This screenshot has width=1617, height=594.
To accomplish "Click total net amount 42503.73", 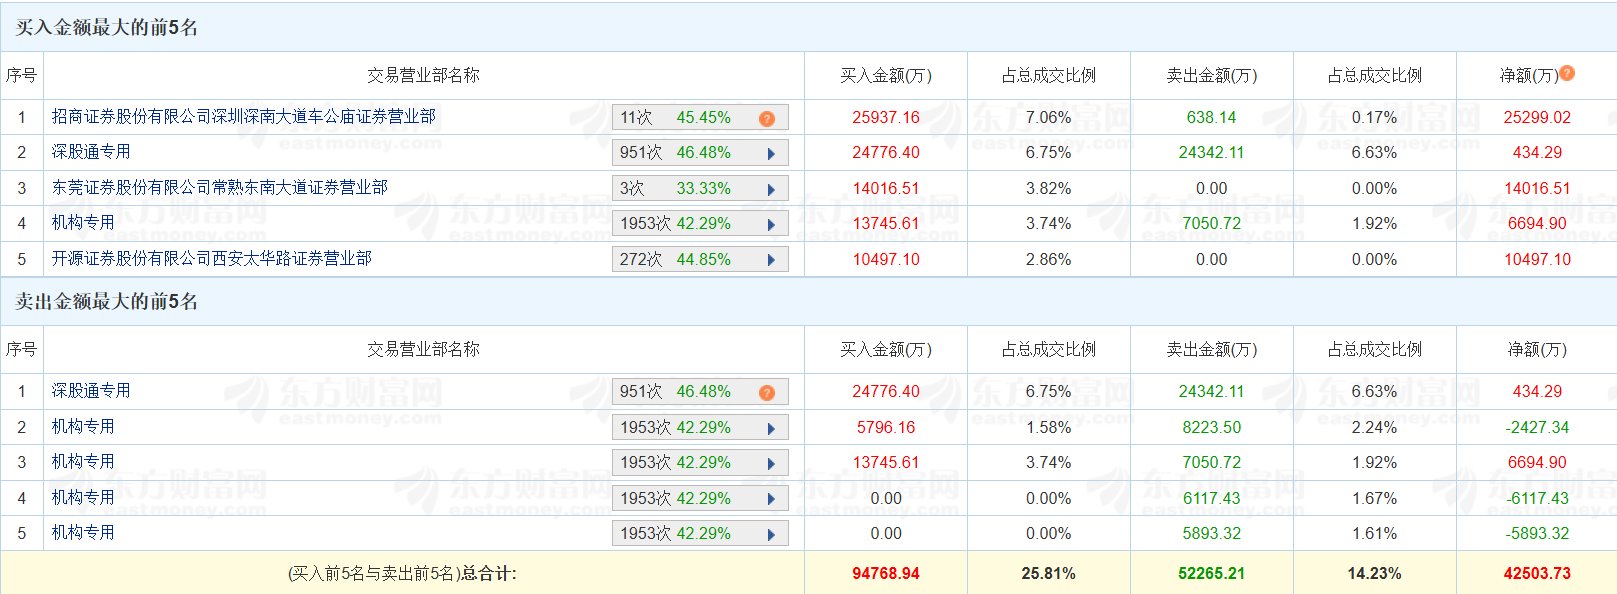I will 1537,573.
